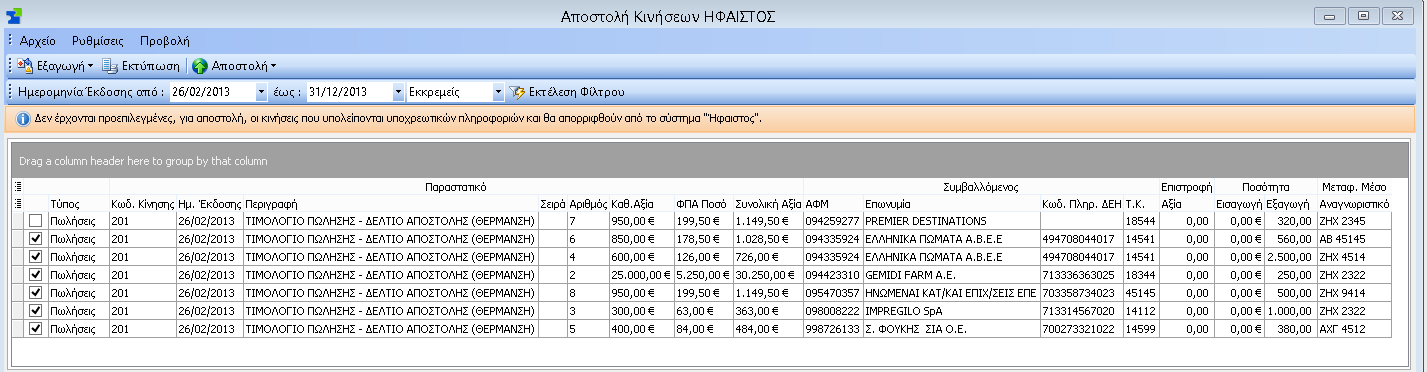The image size is (1427, 372).
Task: Click the Αποστολή button label
Action: pyautogui.click(x=239, y=66)
